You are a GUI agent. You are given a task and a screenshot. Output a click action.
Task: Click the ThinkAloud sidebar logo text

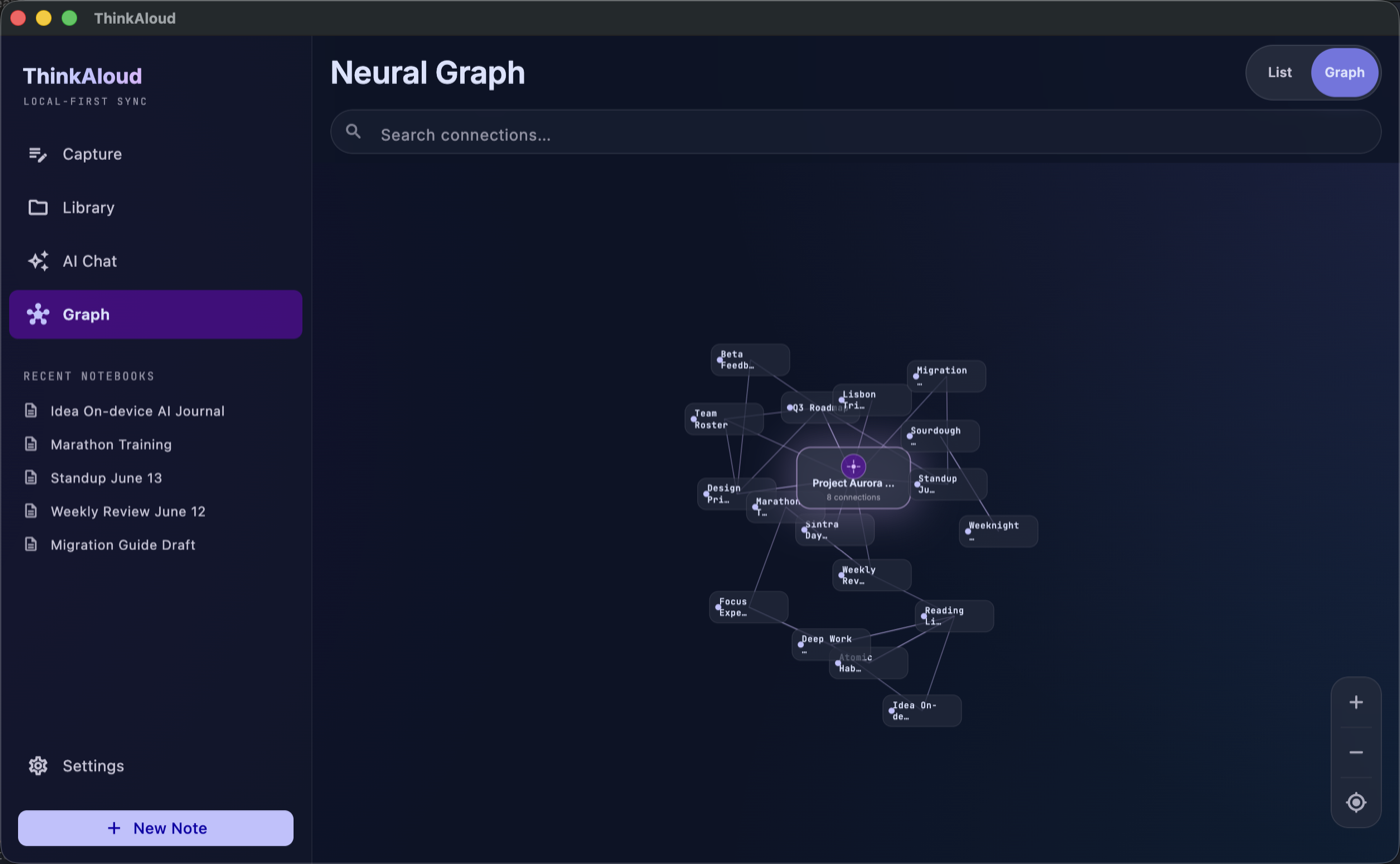click(82, 76)
